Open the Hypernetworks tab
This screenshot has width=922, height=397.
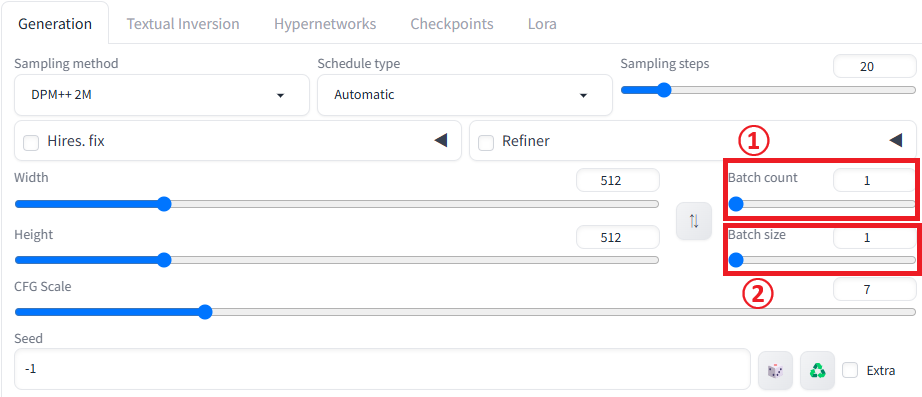tap(325, 24)
